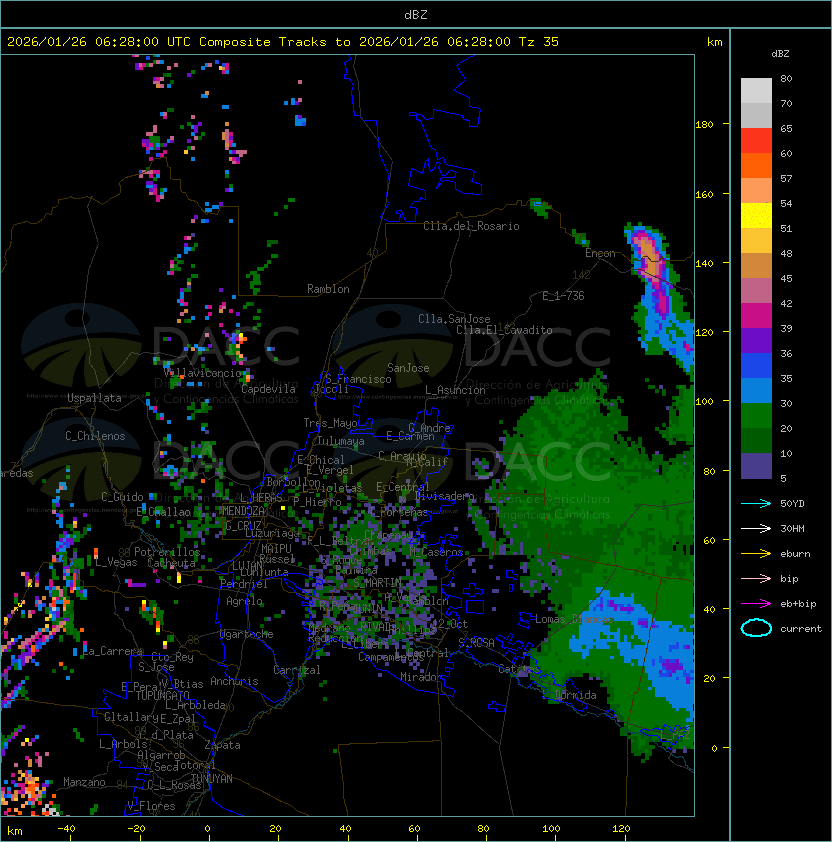Click the 'Uspallata' map label
The width and height of the screenshot is (832, 842).
(94, 398)
